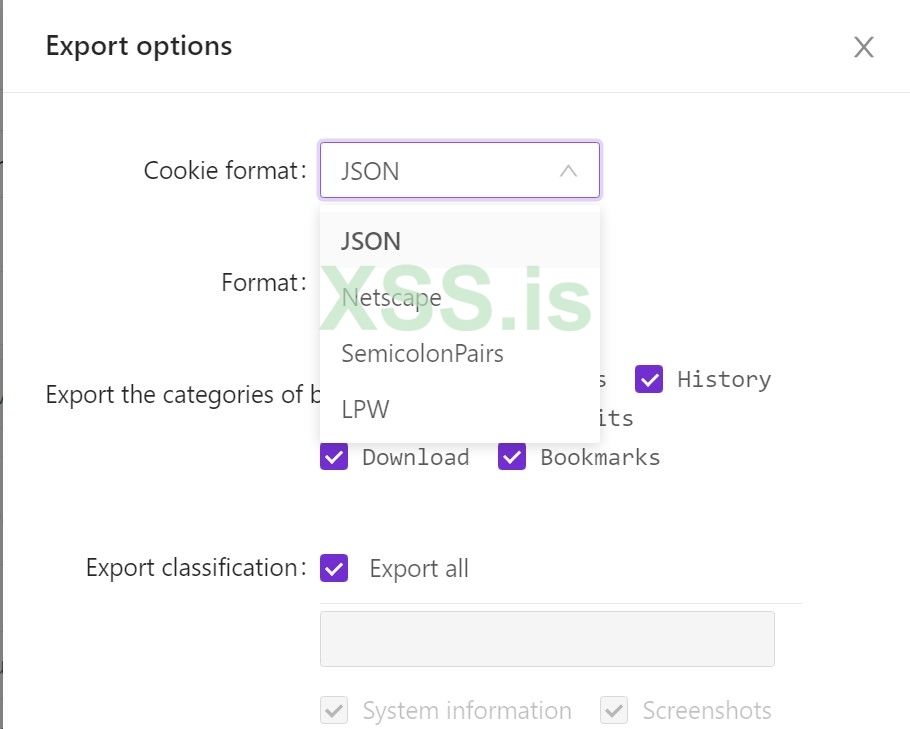The width and height of the screenshot is (910, 729).
Task: Click the Export options dialog title
Action: click(139, 46)
